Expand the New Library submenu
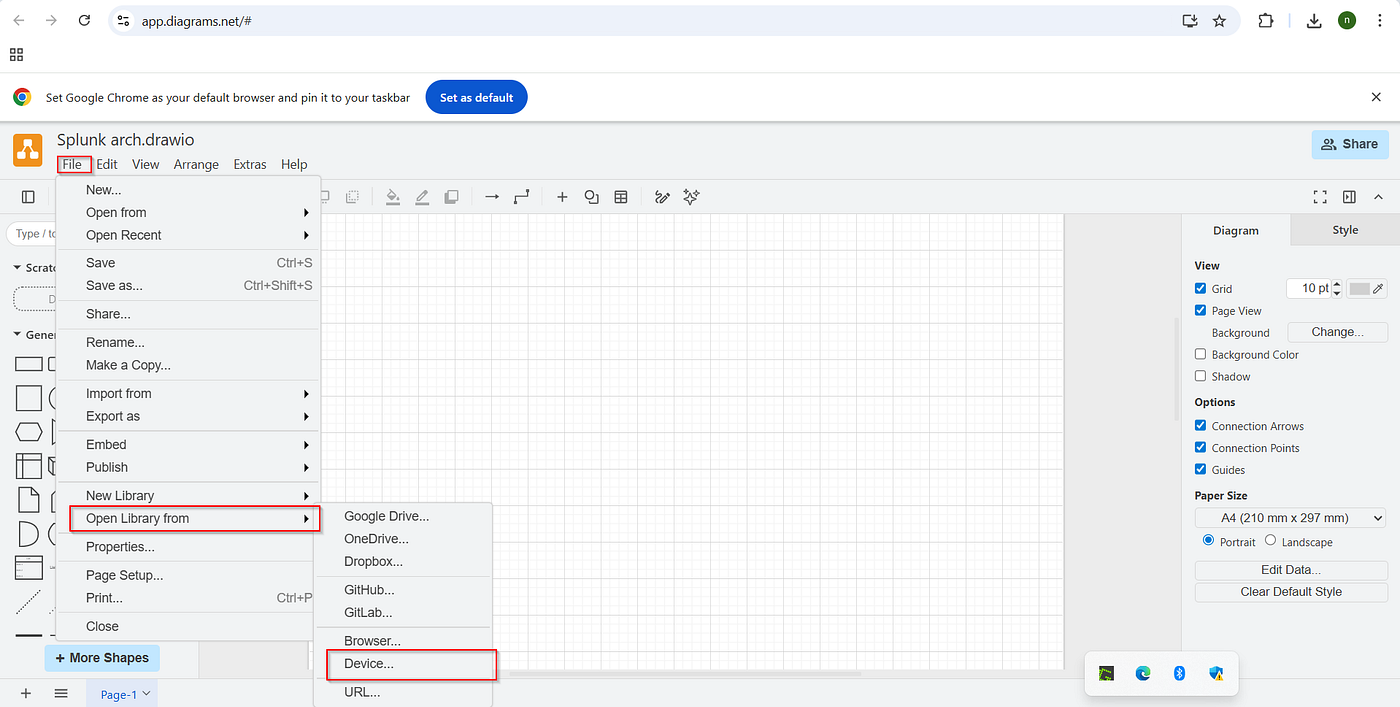Viewport: 1400px width, 707px height. point(188,495)
